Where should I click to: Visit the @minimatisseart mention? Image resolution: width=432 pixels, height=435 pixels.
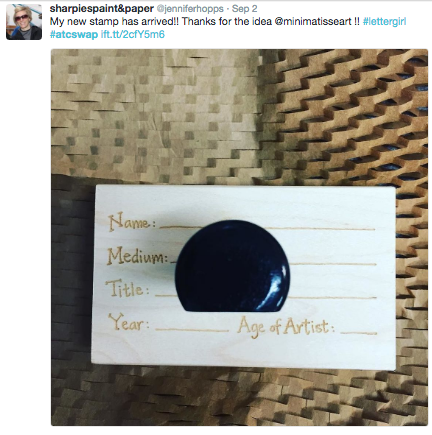(x=313, y=22)
